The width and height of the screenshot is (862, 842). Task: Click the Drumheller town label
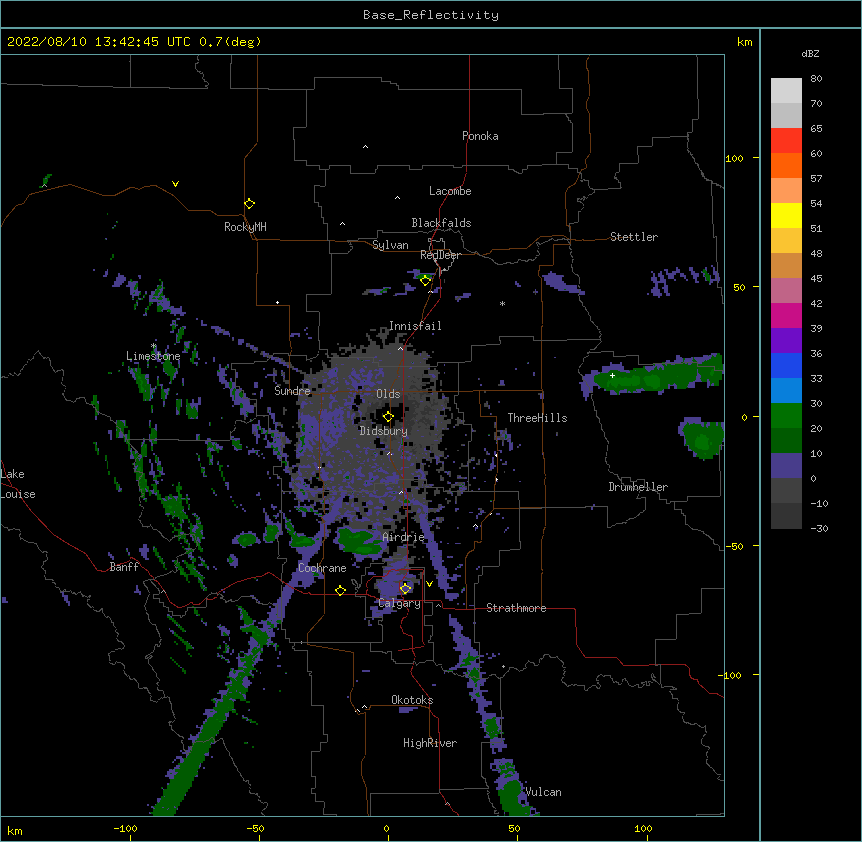pos(637,487)
